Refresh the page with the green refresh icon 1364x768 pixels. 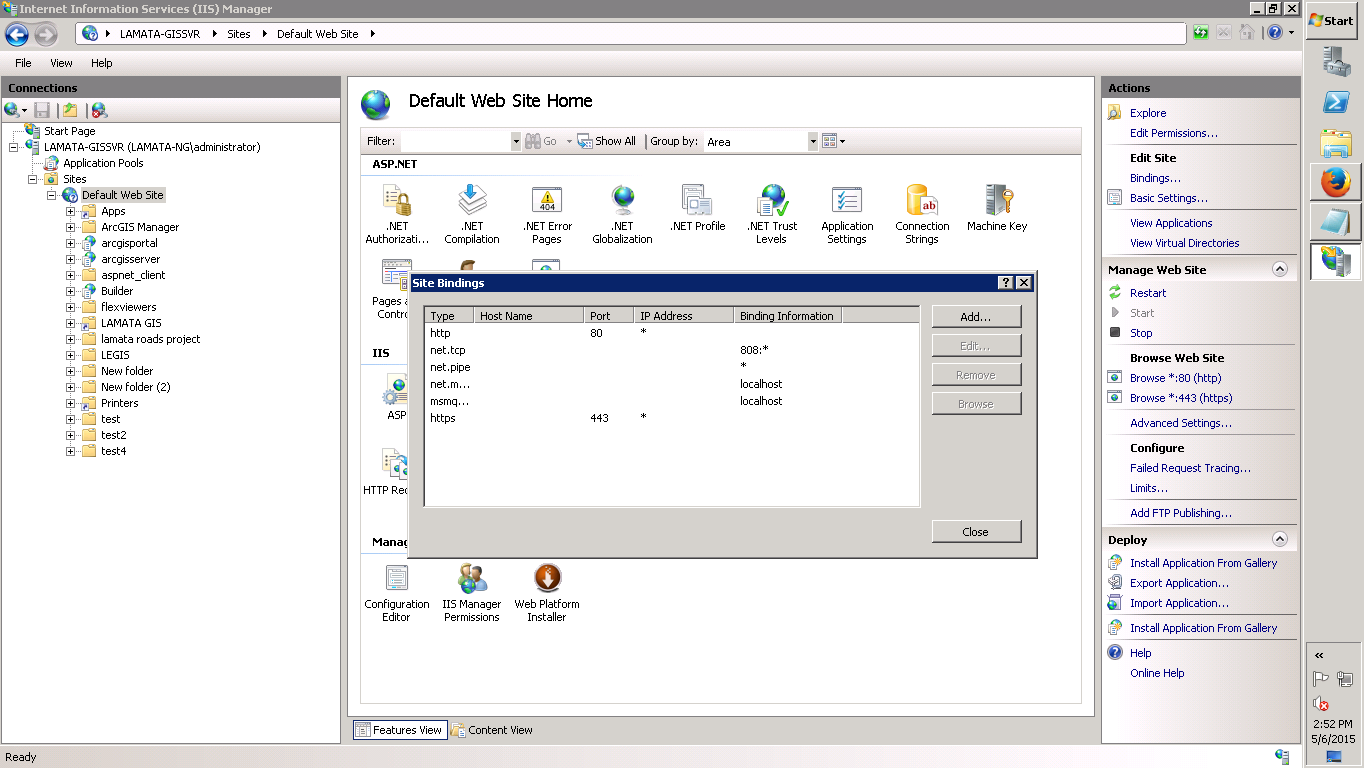pos(1200,33)
